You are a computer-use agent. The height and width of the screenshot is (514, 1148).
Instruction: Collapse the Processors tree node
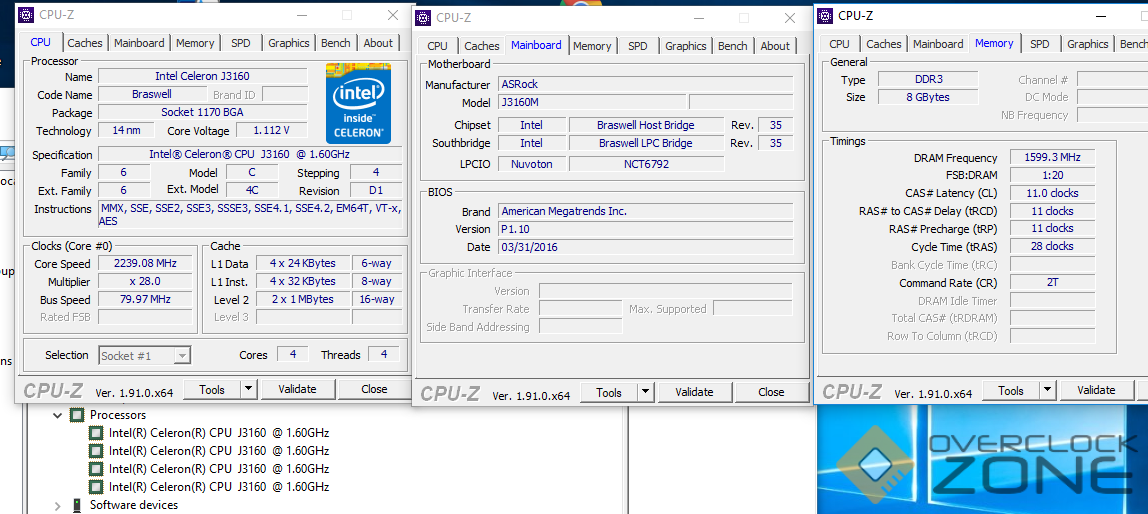(57, 415)
